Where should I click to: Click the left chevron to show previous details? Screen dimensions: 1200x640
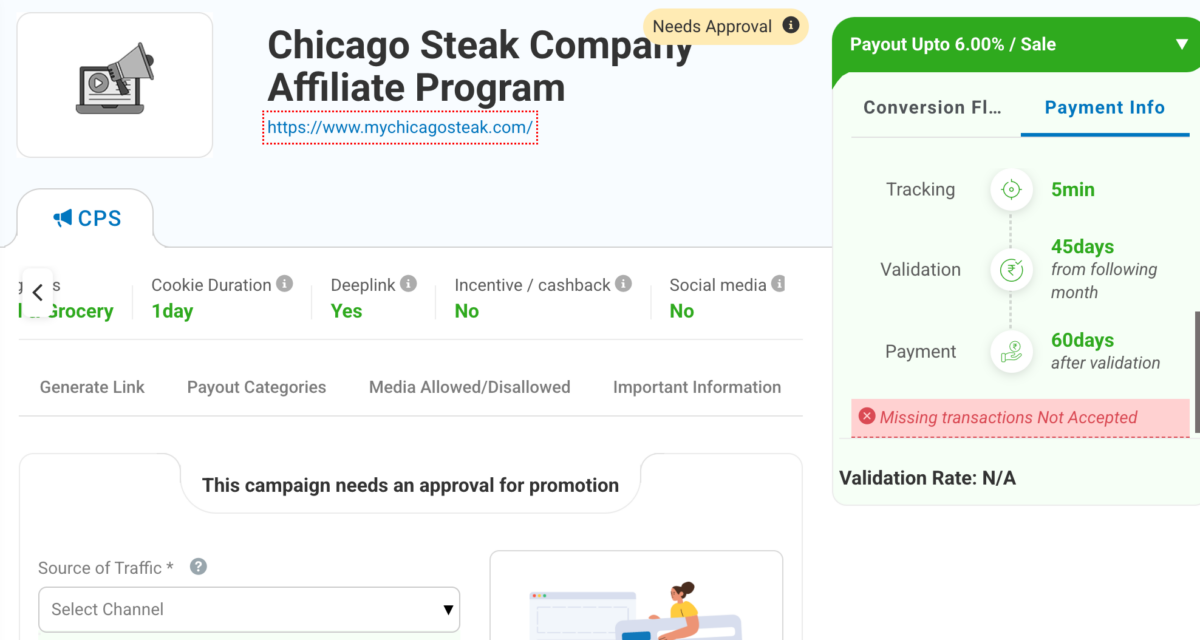37,293
